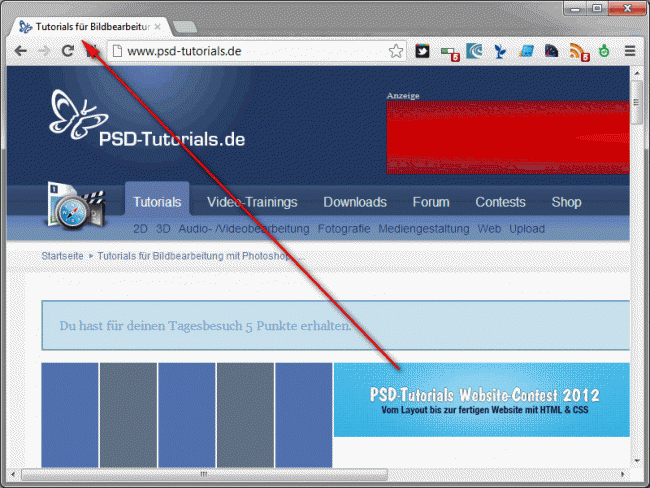Image resolution: width=650 pixels, height=488 pixels.
Task: Open a new tab with the blank tab button
Action: coord(185,27)
